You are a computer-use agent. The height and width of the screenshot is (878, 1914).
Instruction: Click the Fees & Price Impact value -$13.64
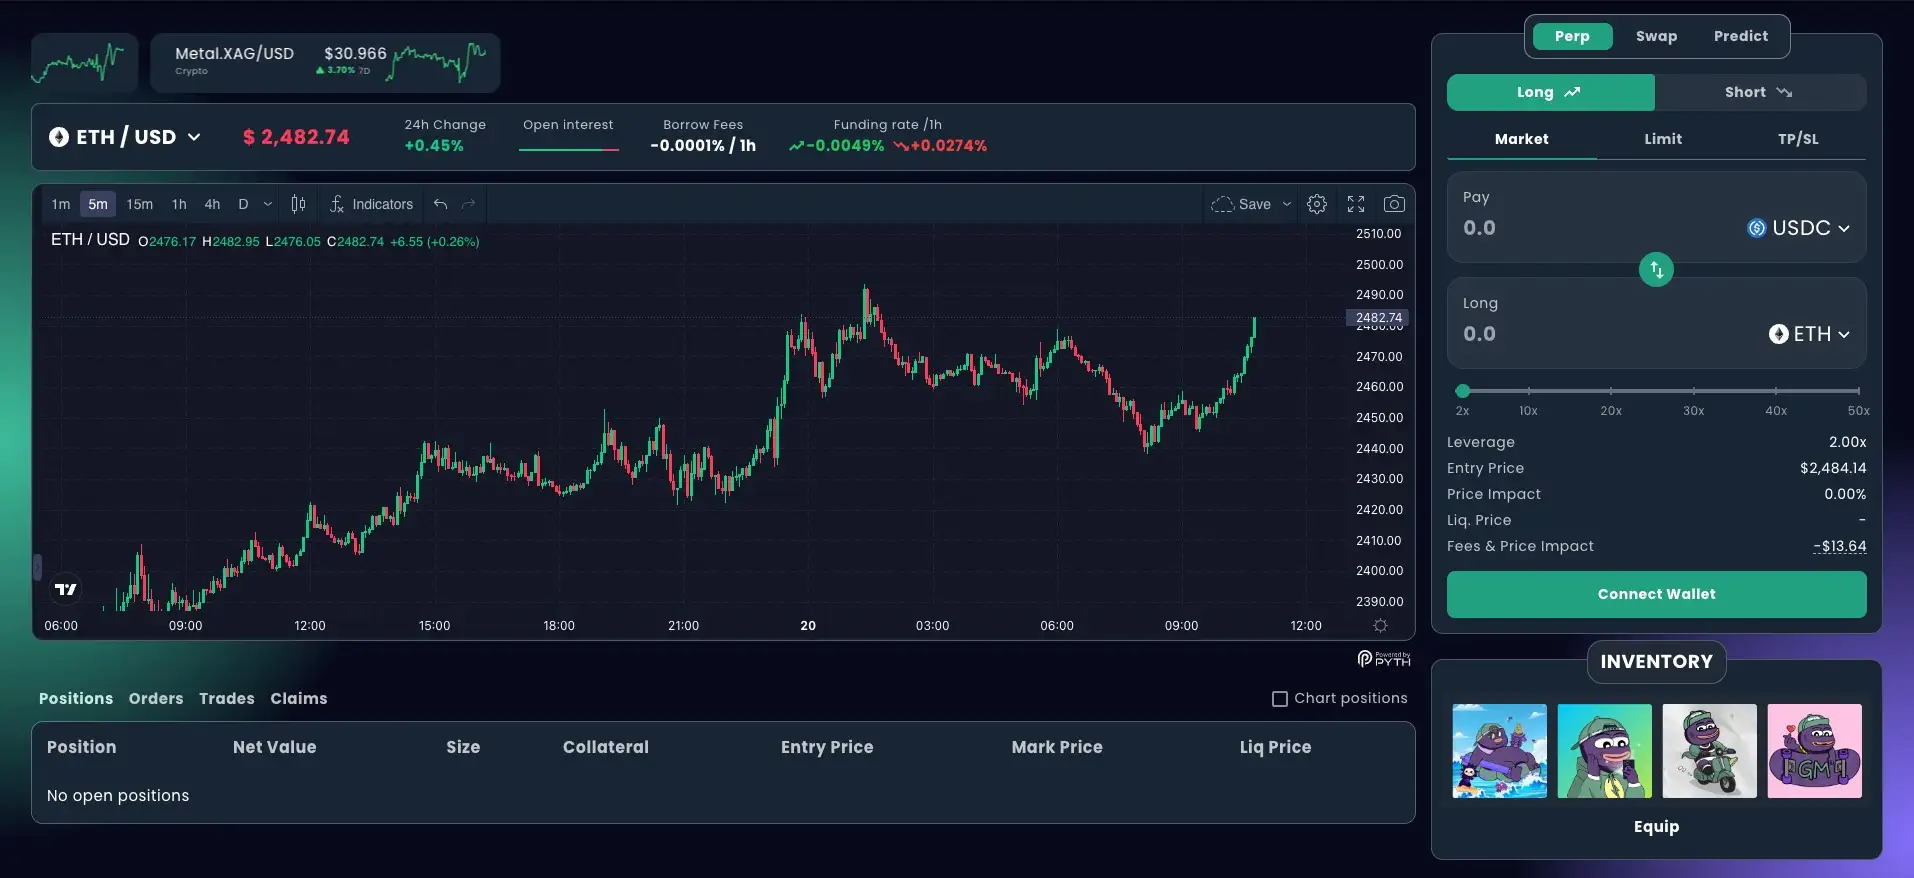[1840, 546]
